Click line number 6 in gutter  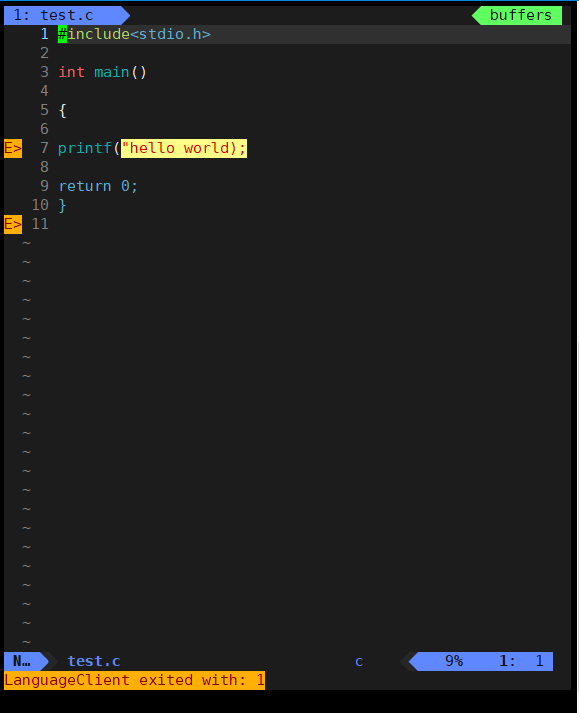[44, 129]
